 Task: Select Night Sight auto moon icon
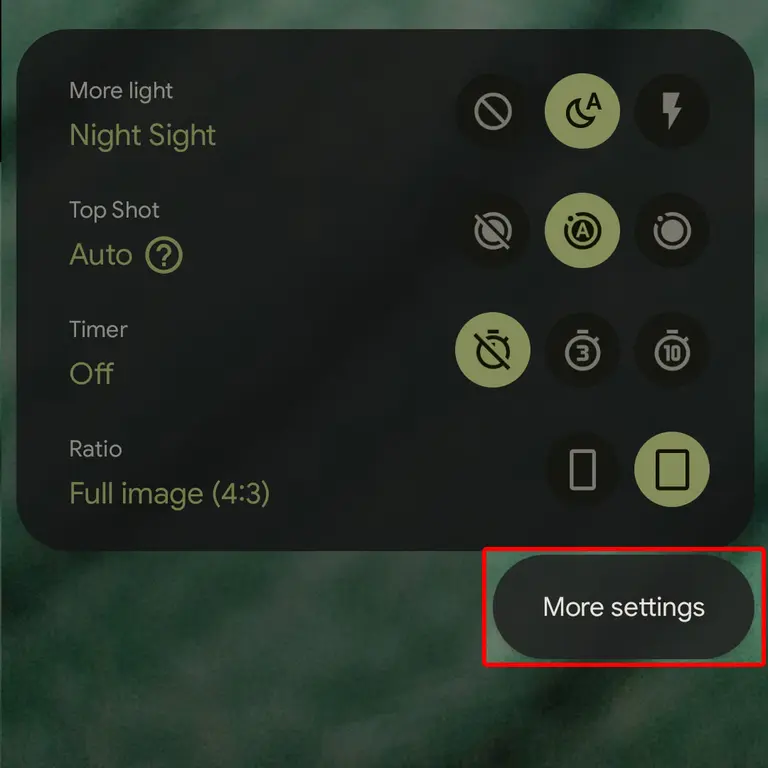pyautogui.click(x=582, y=111)
